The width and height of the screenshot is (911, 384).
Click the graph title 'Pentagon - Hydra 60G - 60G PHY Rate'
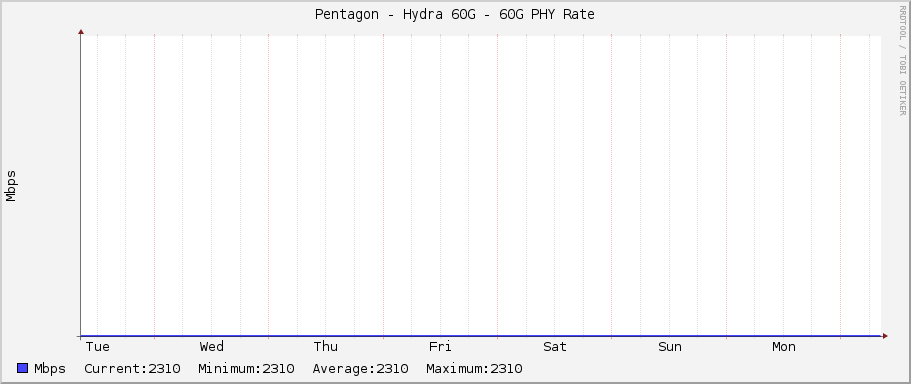pyautogui.click(x=454, y=15)
